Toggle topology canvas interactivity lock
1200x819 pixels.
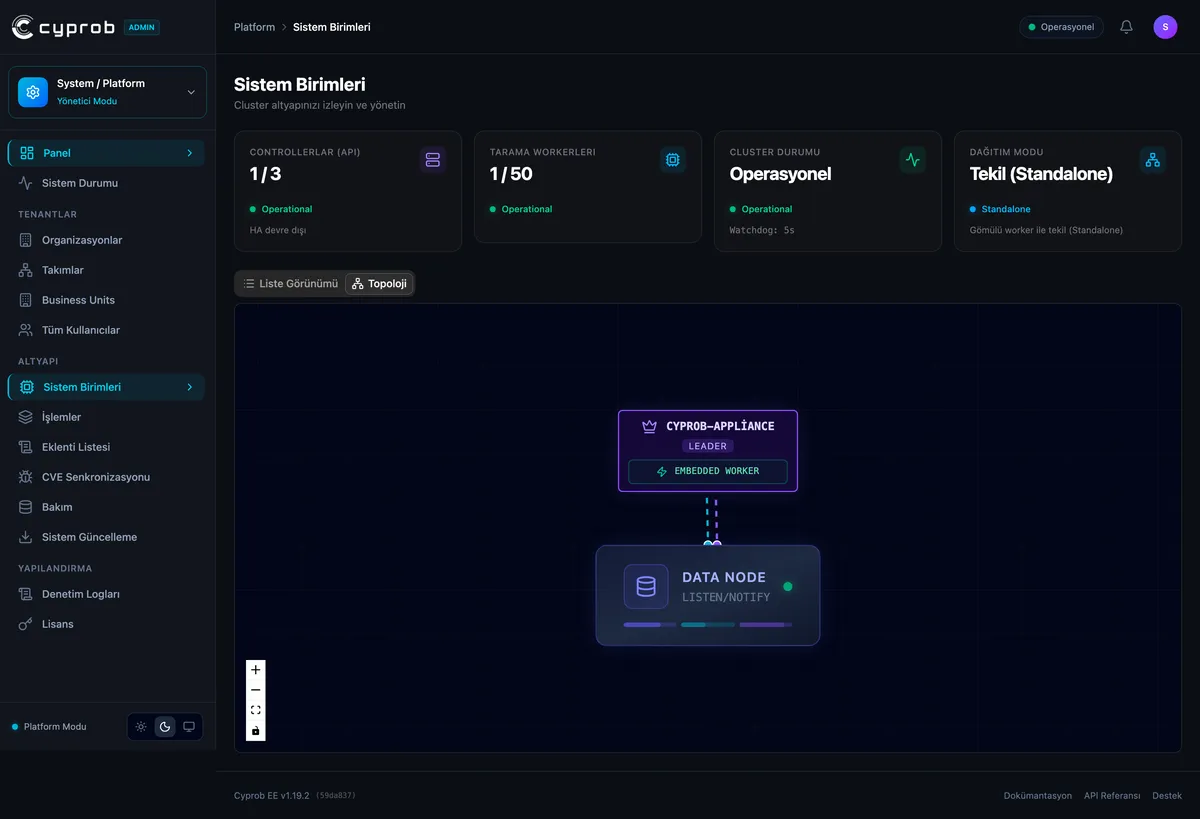coord(256,730)
